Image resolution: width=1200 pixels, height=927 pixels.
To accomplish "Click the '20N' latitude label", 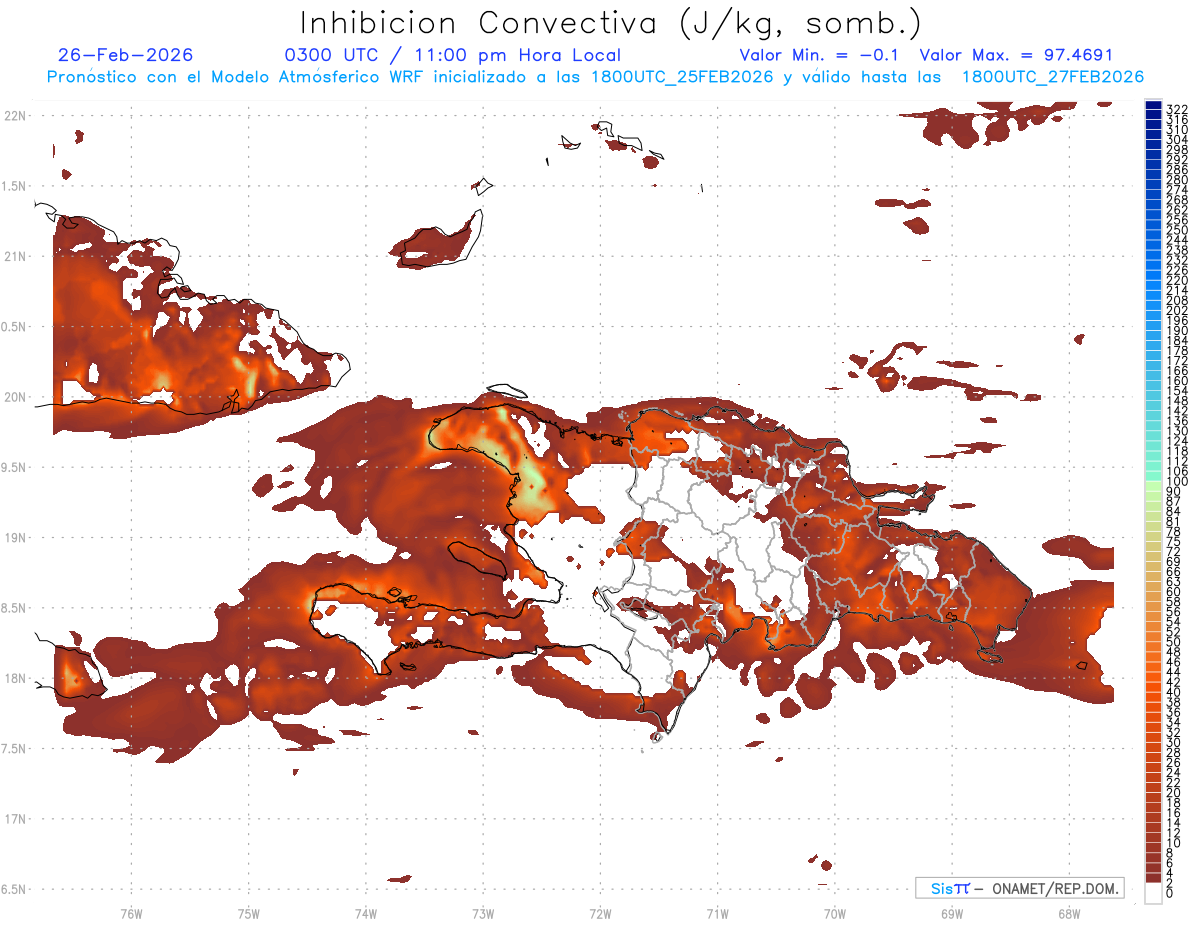I will [15, 397].
